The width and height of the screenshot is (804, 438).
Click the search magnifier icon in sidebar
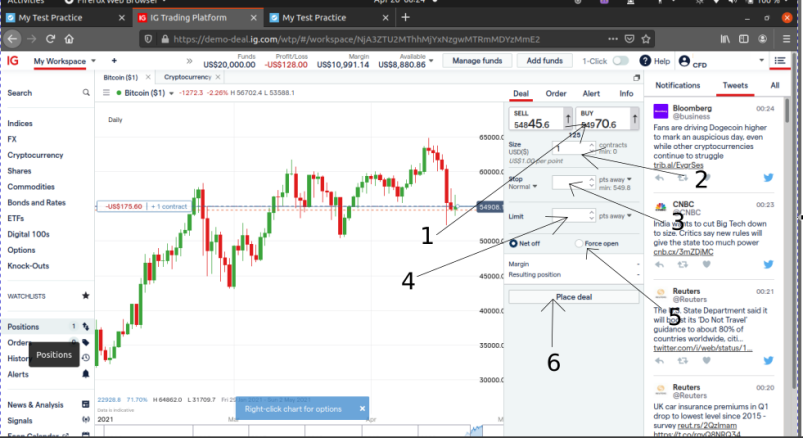coord(86,93)
